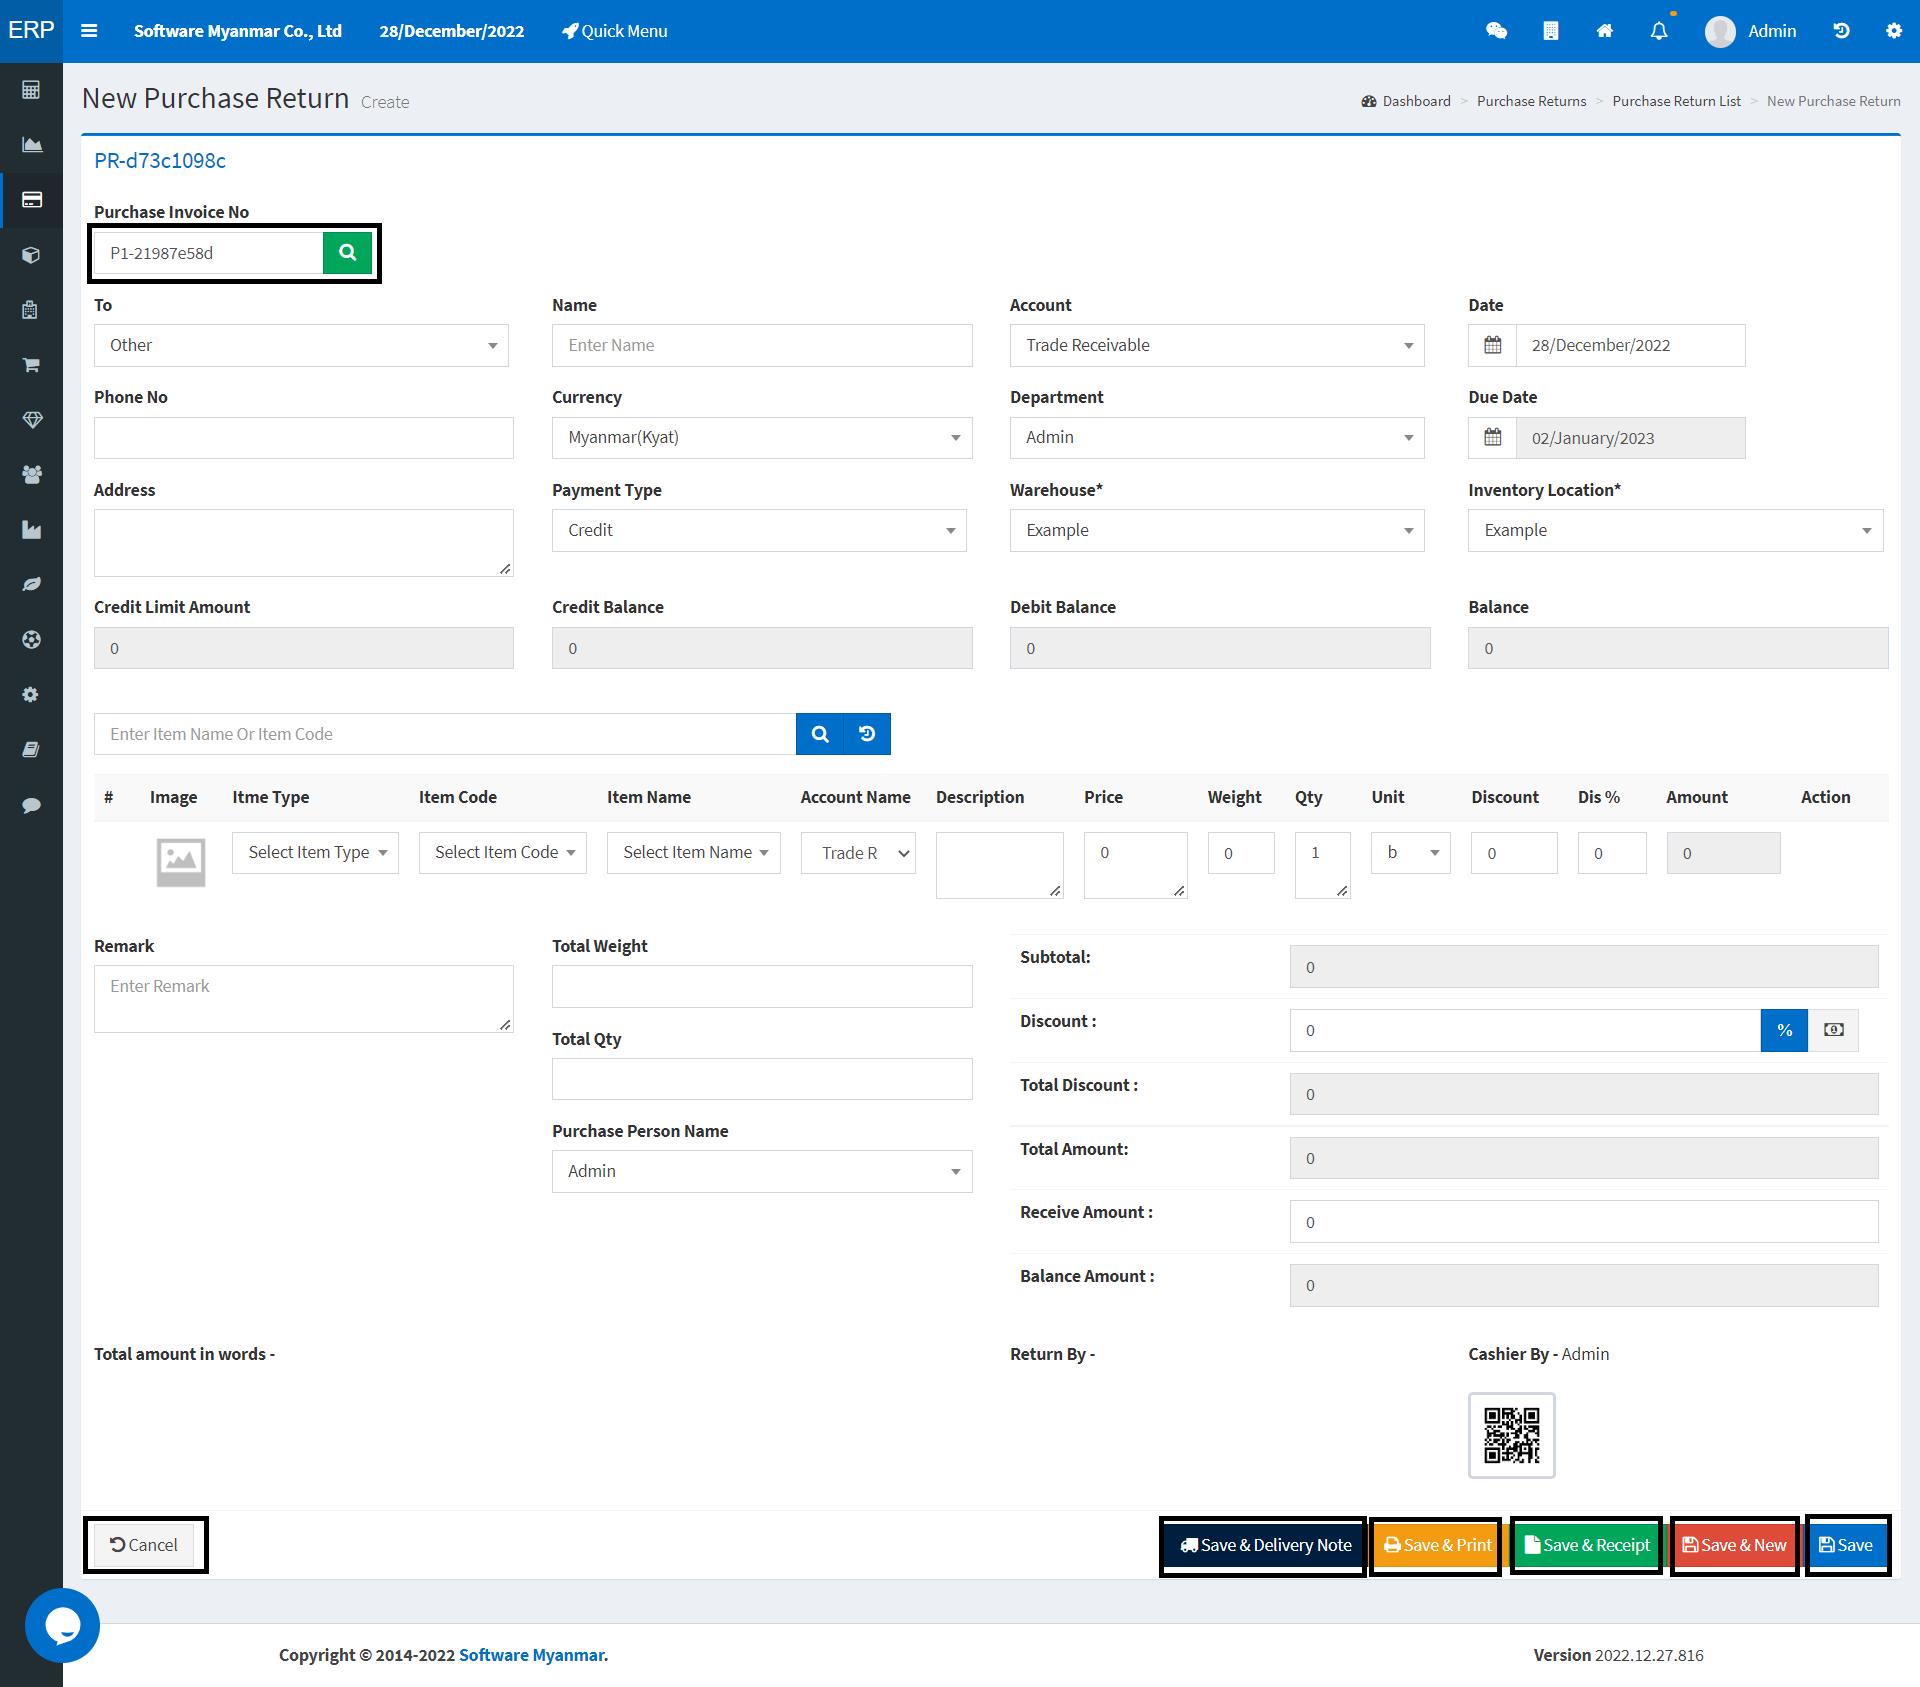Click Cancel button

(144, 1545)
